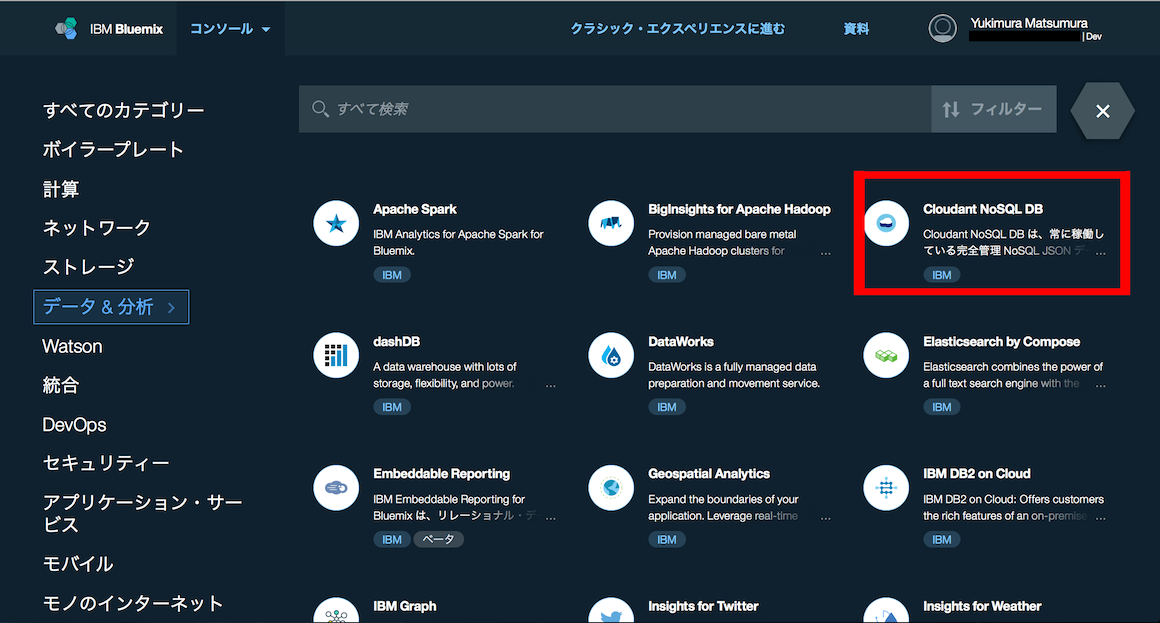Click the IBM tag under Elasticsearch by Compose
The height and width of the screenshot is (623, 1160).
click(942, 407)
